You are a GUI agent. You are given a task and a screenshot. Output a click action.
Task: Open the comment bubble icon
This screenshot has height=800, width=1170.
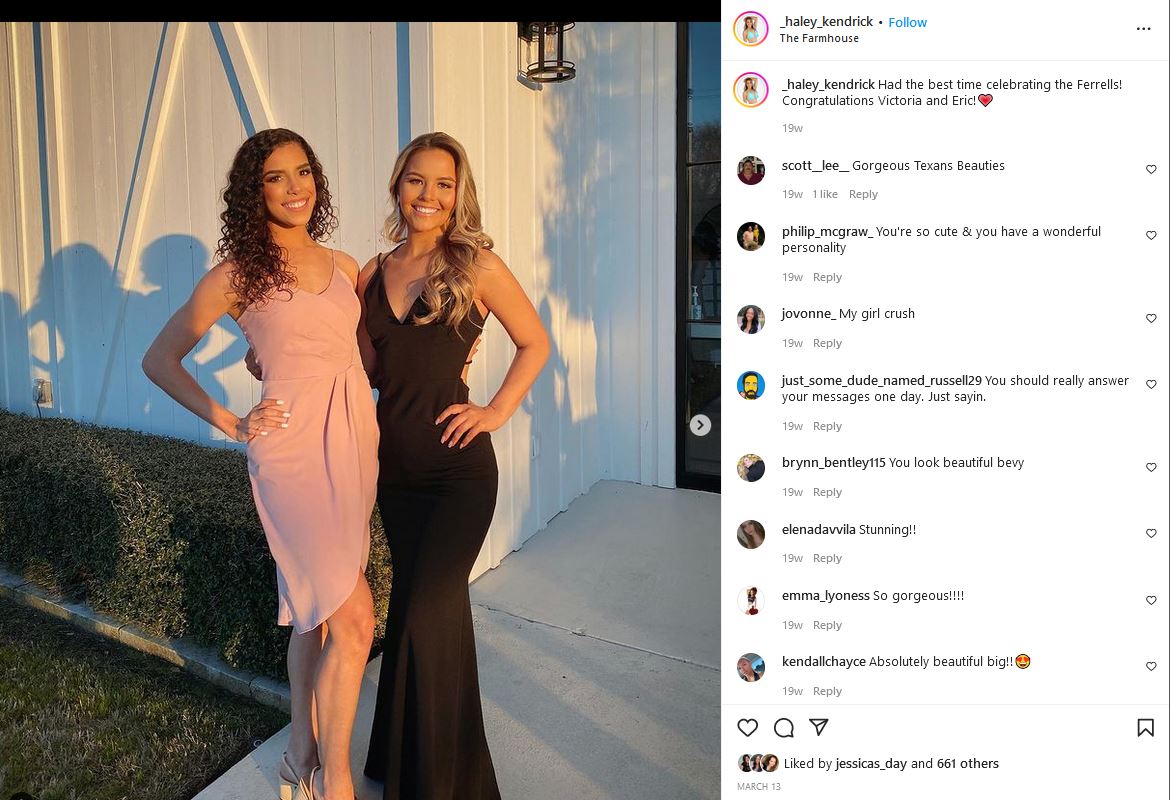[x=783, y=728]
